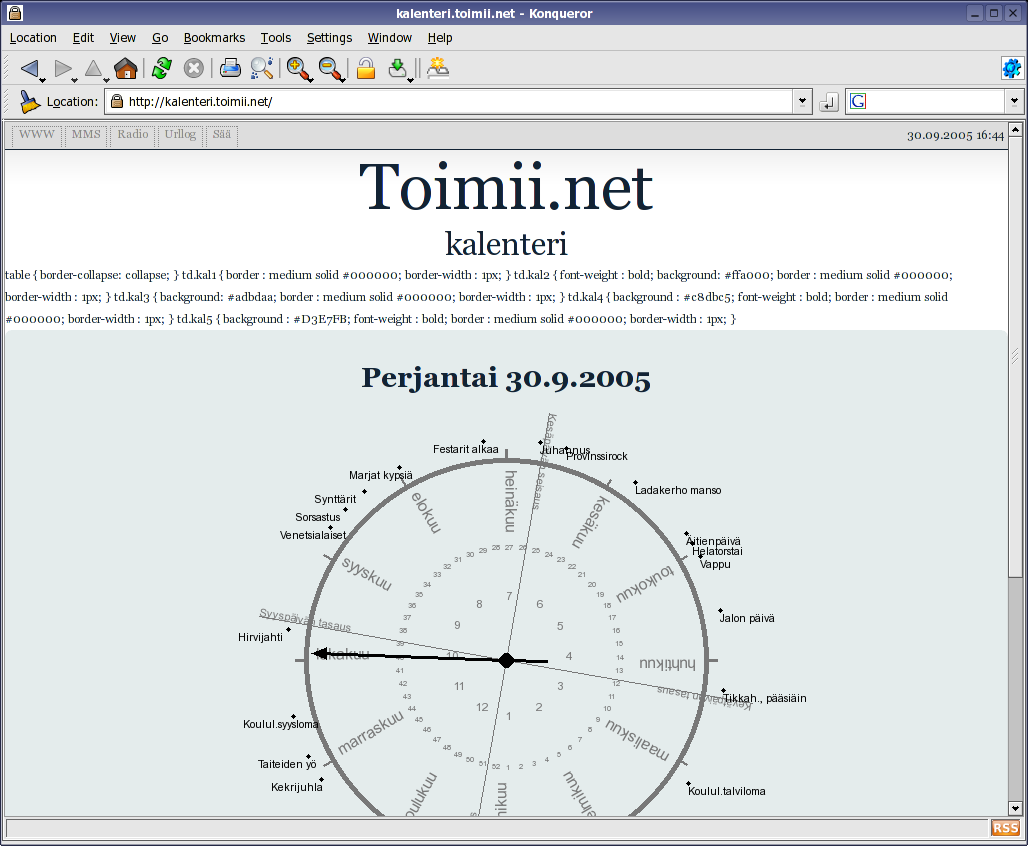Click the padlock icon inside the location field
Viewport: 1028px width, 846px height.
(x=117, y=101)
